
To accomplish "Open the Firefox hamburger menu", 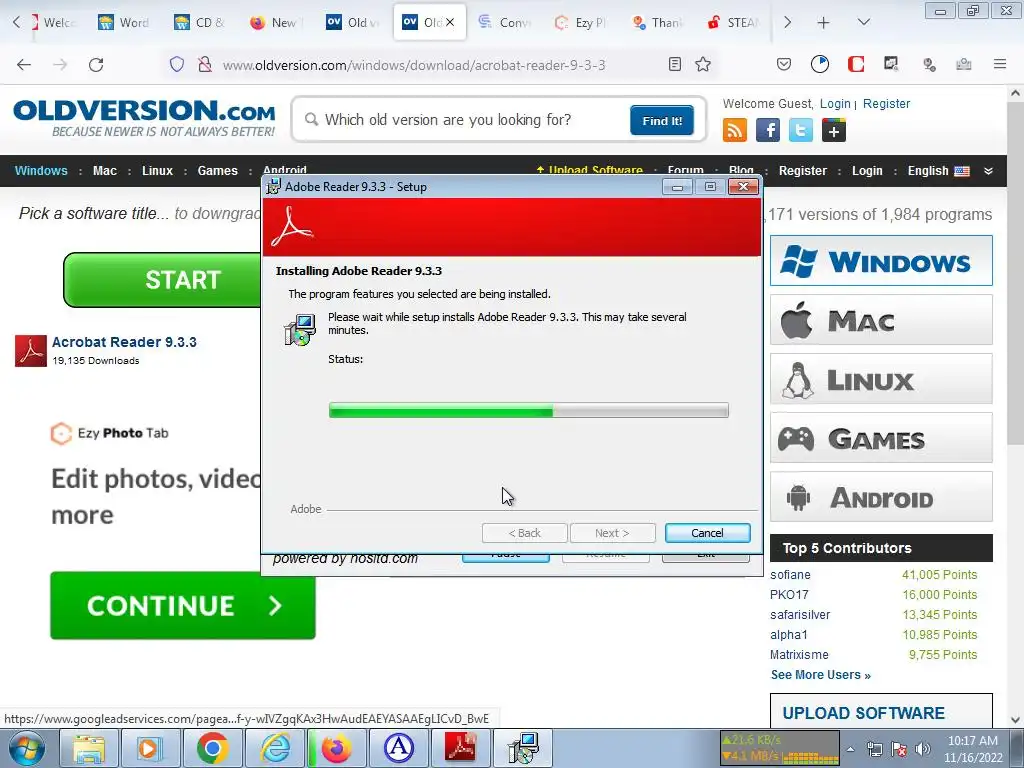I will tap(1000, 64).
